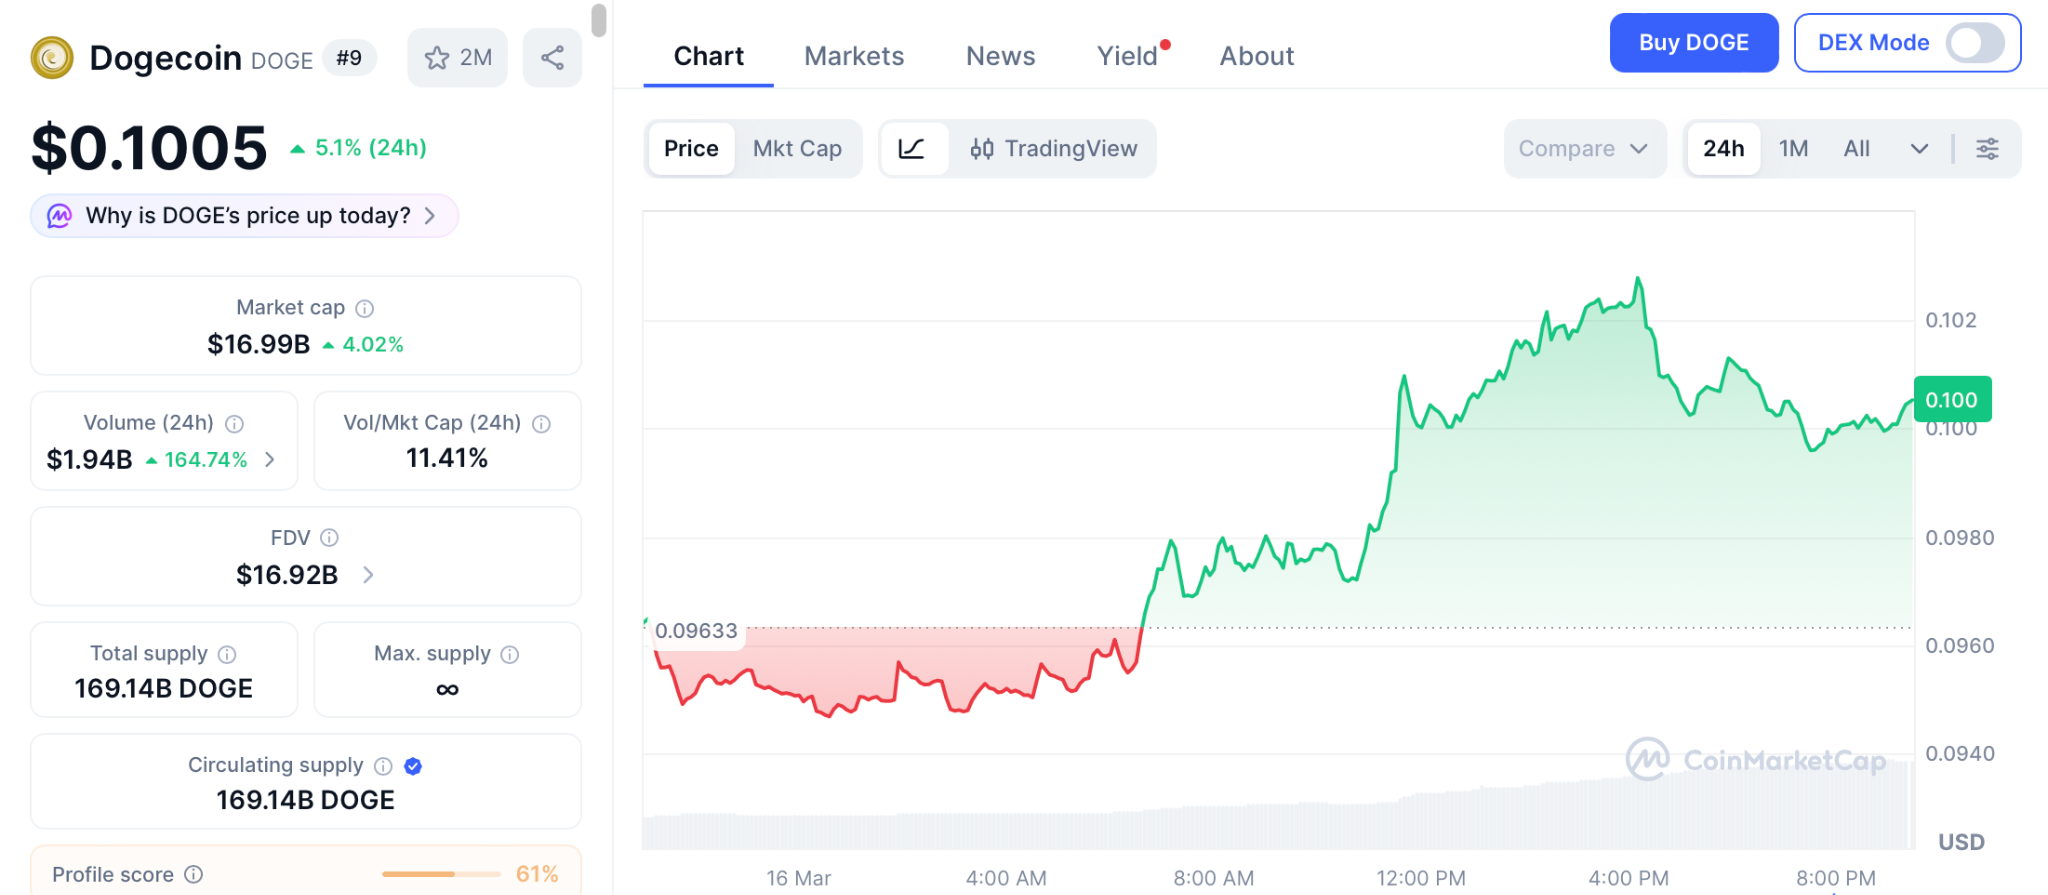Click the star watchlist button showing 2M

(x=457, y=58)
